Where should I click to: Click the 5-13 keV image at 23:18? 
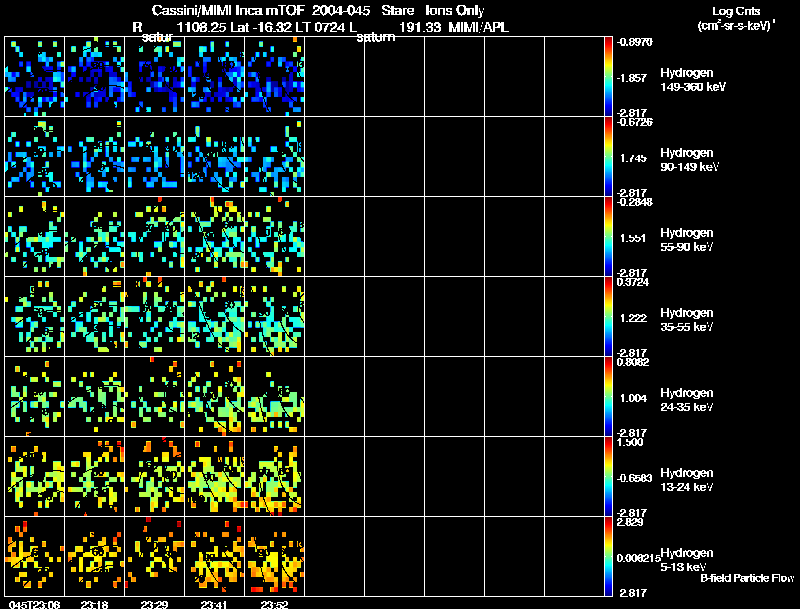(95, 557)
